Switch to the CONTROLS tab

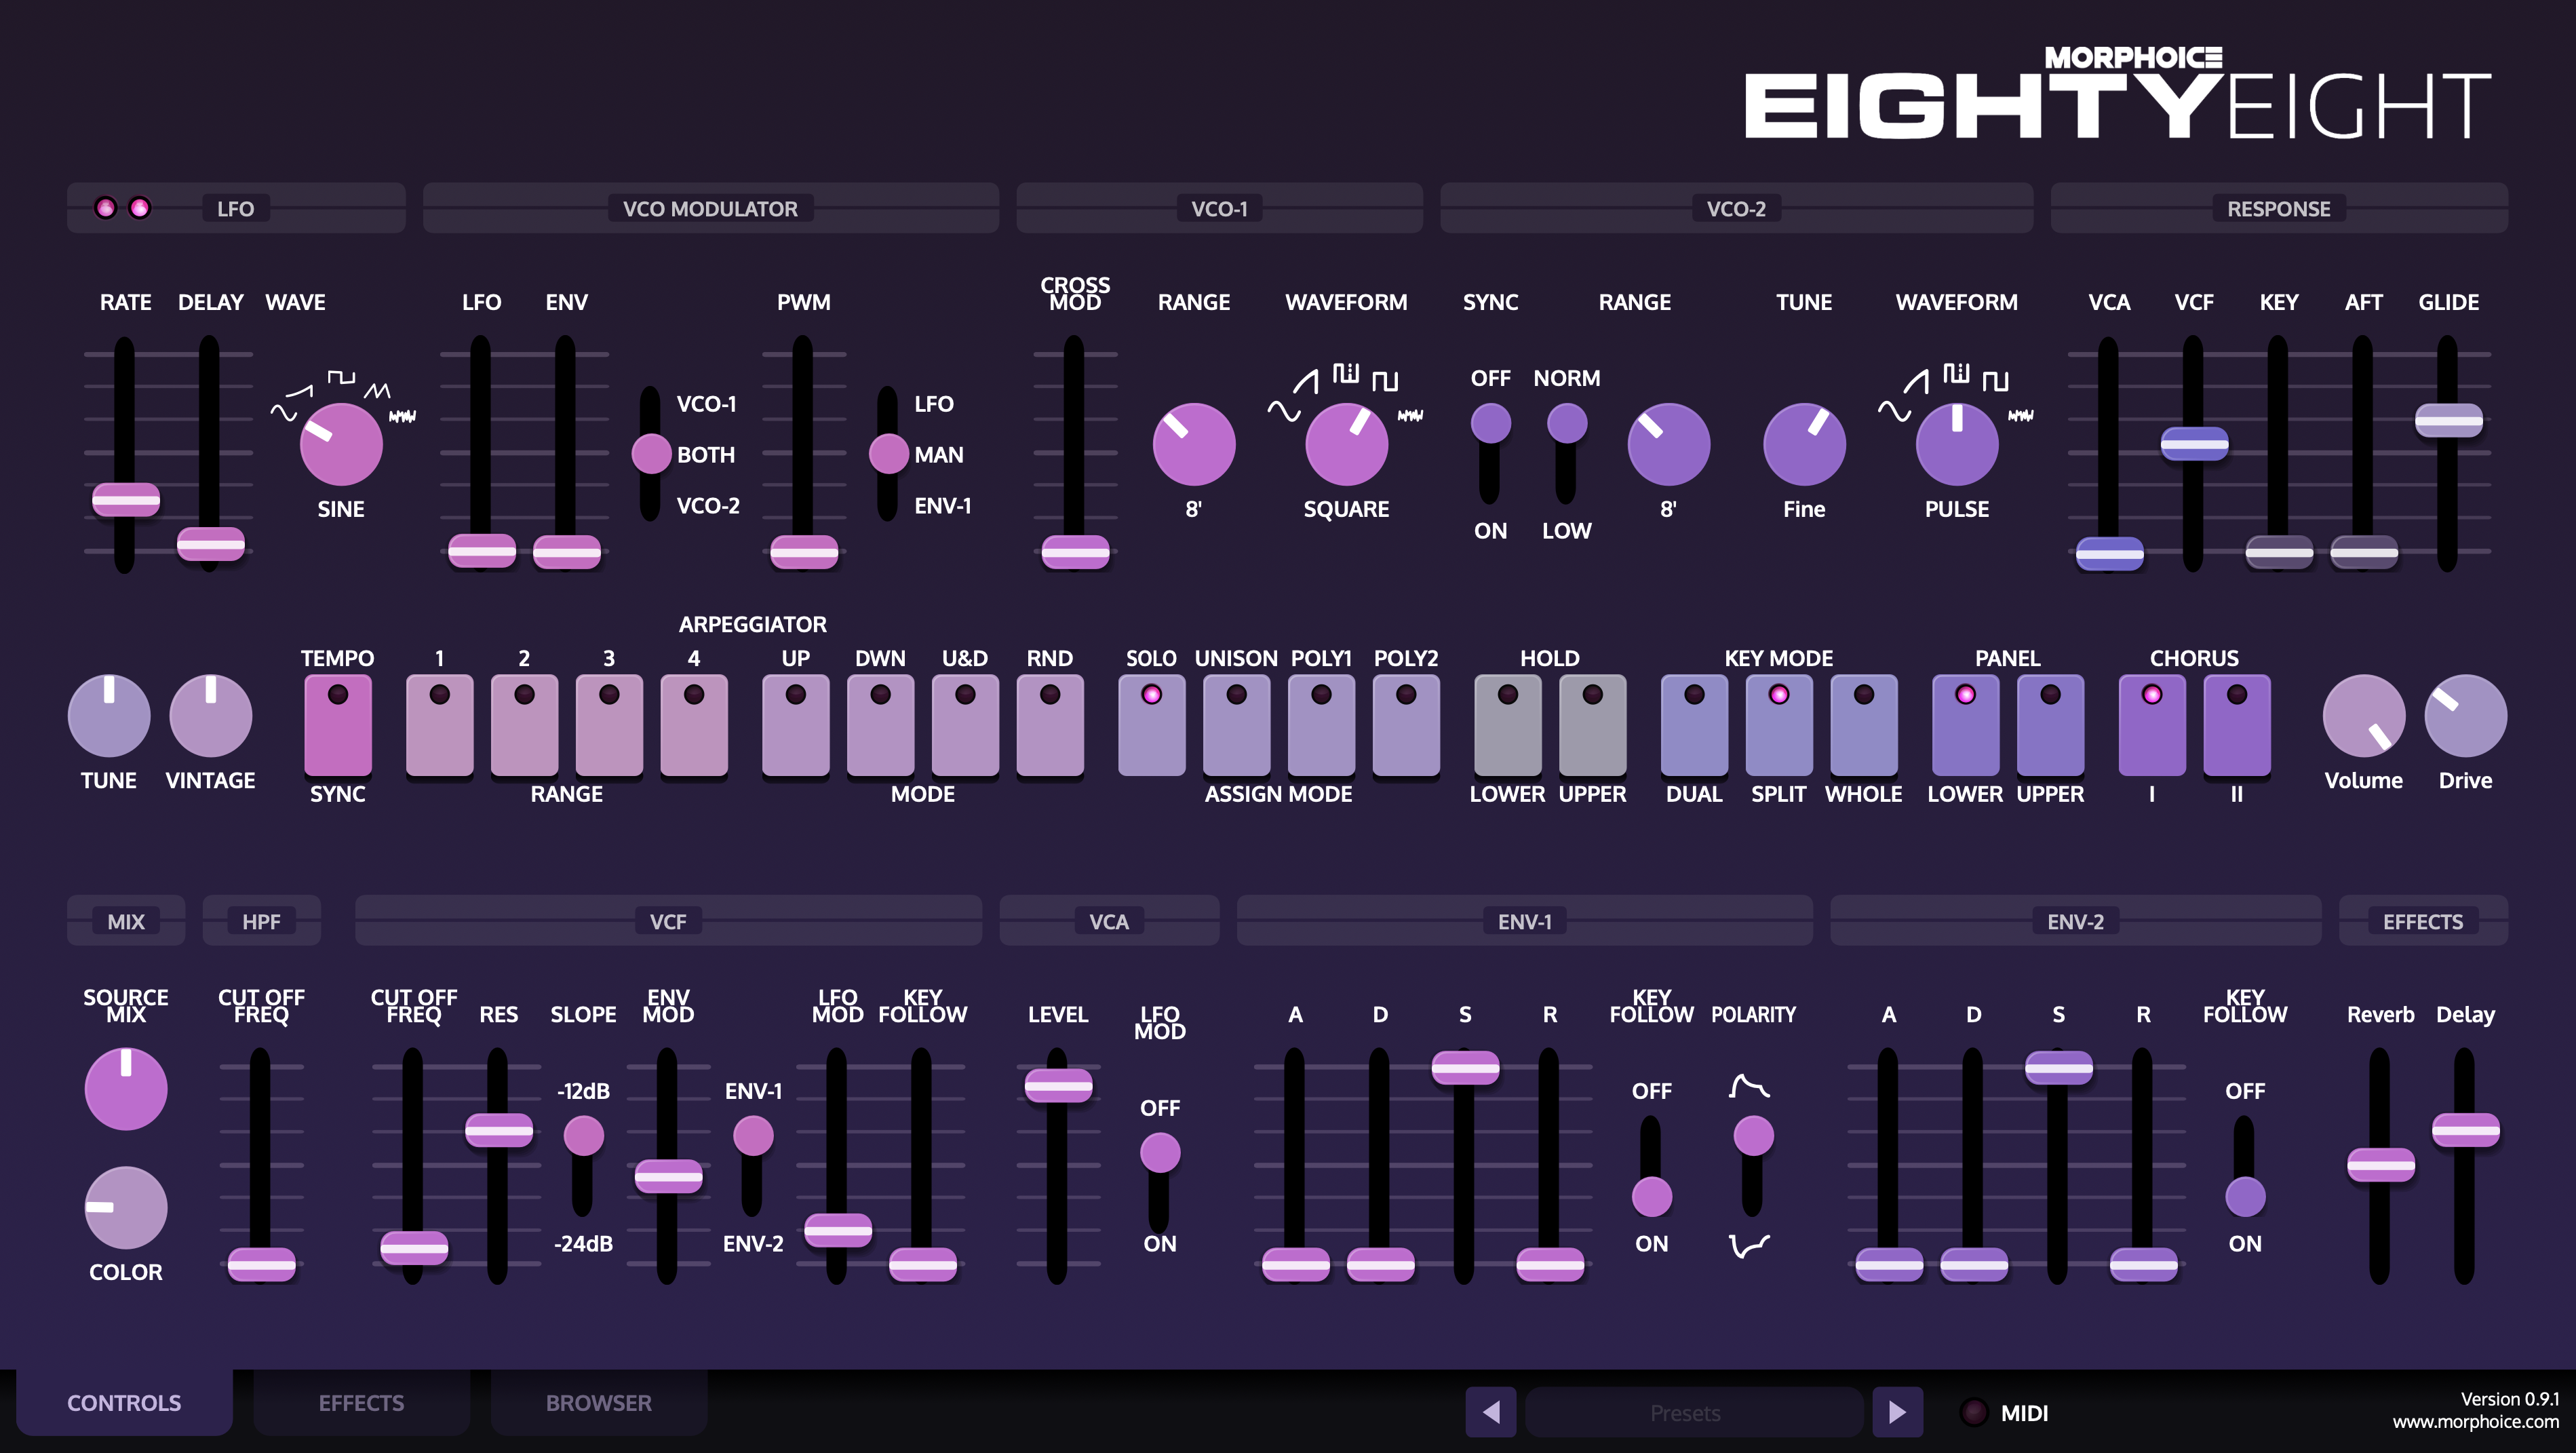coord(124,1402)
